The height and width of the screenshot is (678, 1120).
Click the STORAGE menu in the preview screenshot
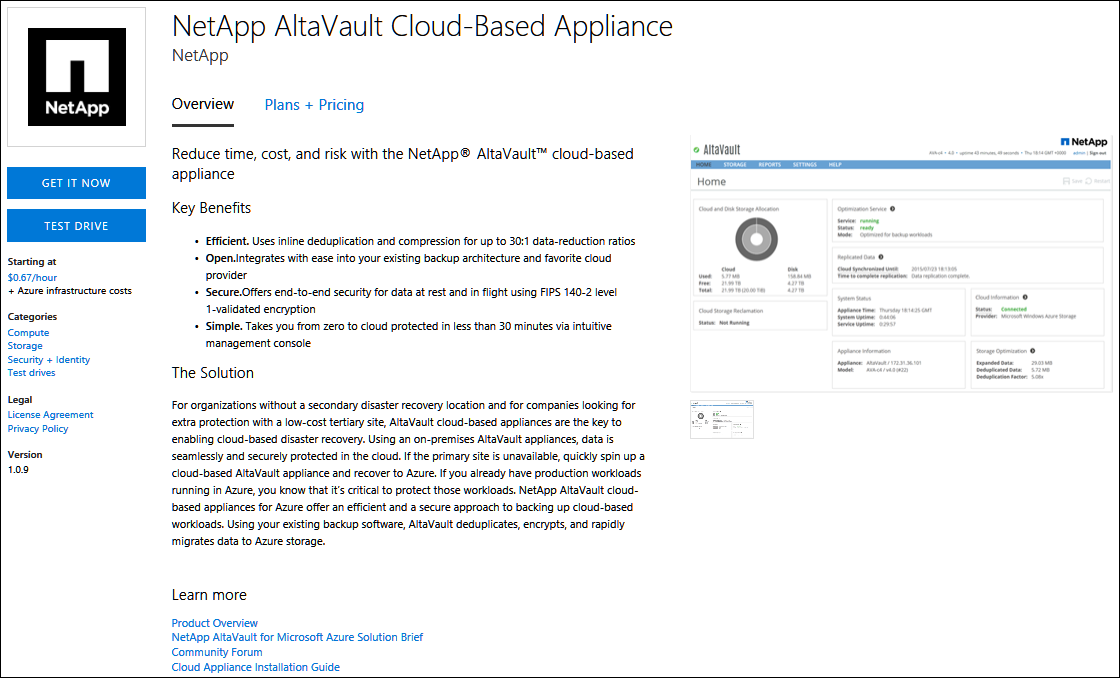tap(735, 165)
